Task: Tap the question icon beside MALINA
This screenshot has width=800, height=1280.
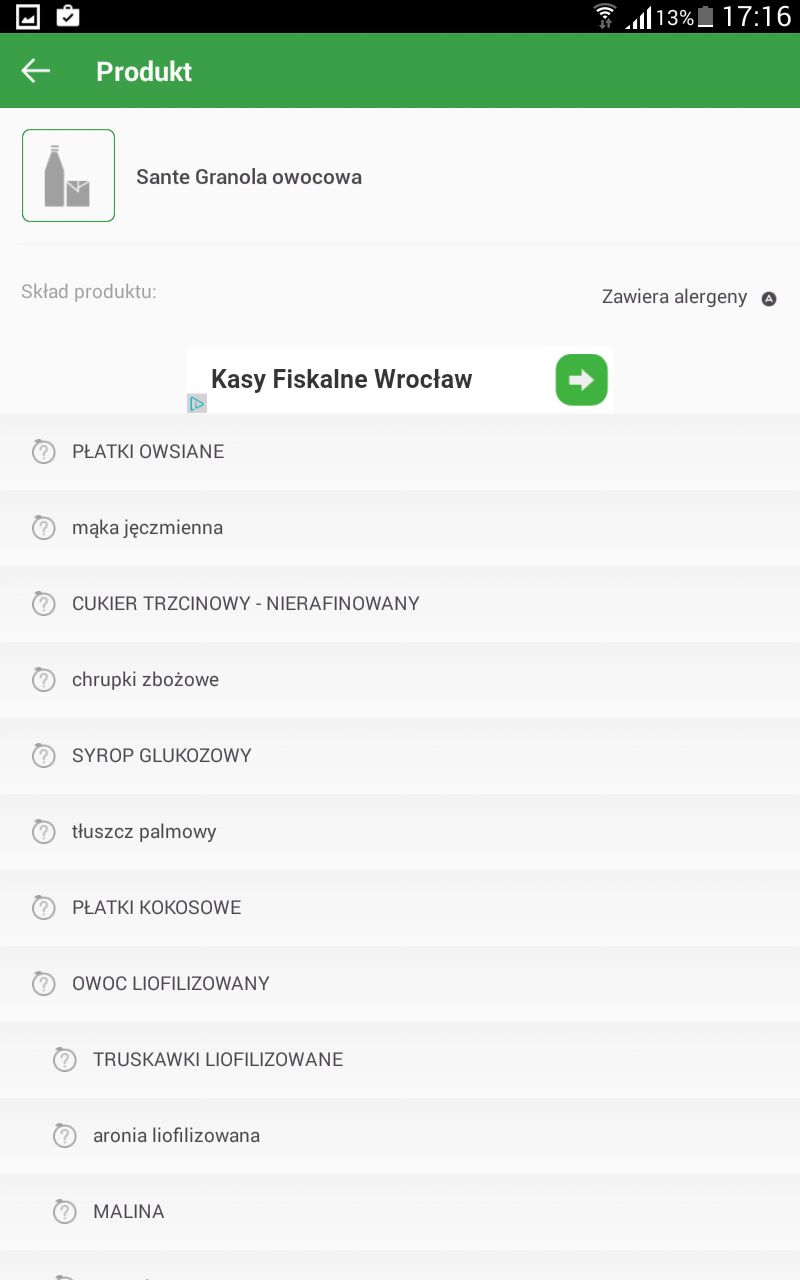Action: click(64, 1212)
